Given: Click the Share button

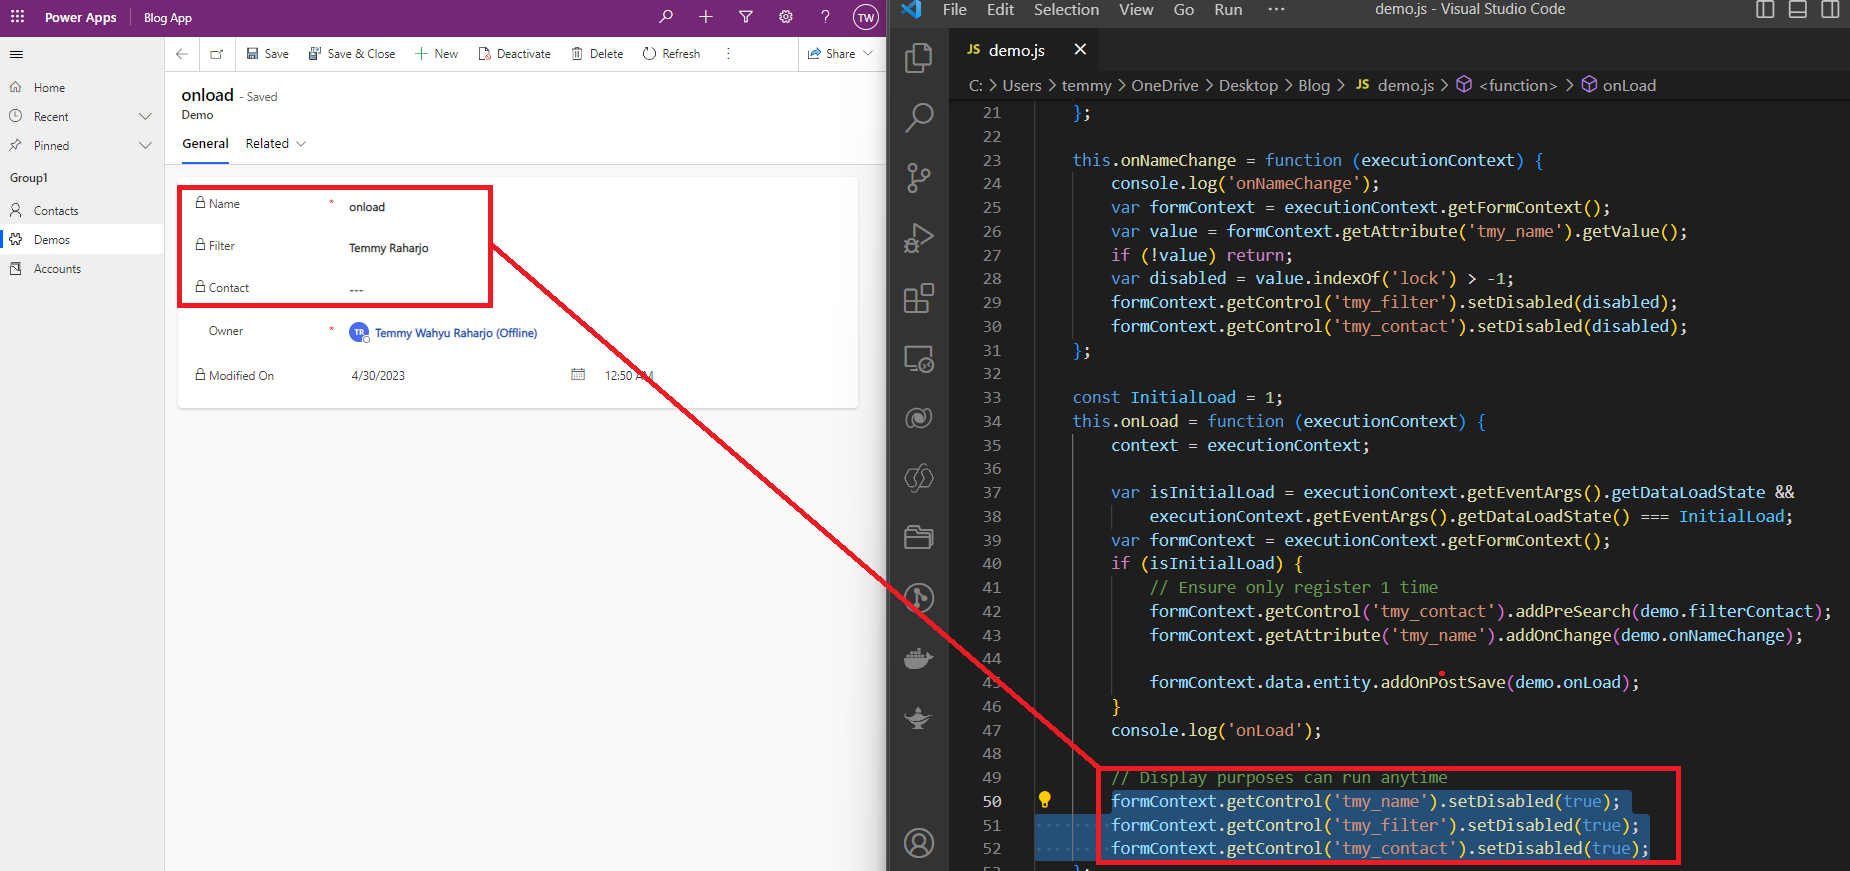Looking at the screenshot, I should (x=832, y=54).
